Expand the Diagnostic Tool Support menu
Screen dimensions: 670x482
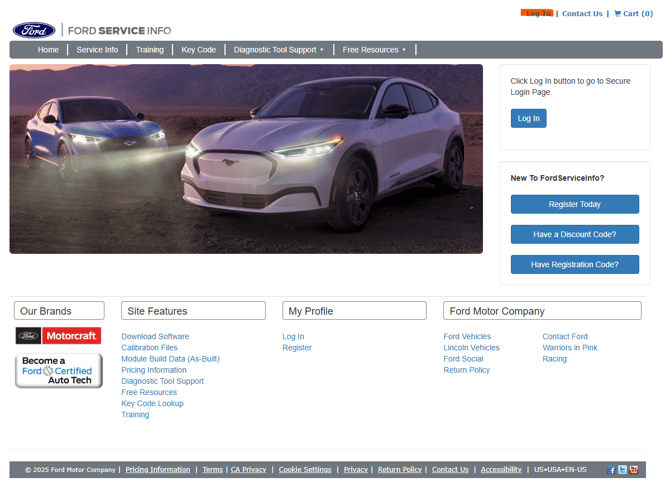coord(279,50)
